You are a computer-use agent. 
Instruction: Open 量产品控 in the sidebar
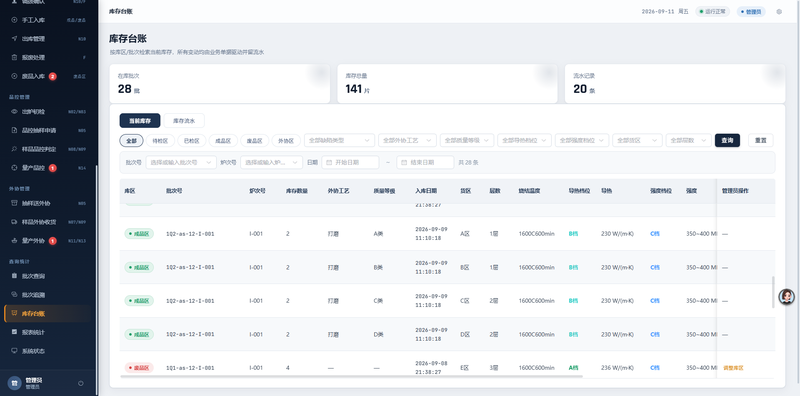coord(48,167)
